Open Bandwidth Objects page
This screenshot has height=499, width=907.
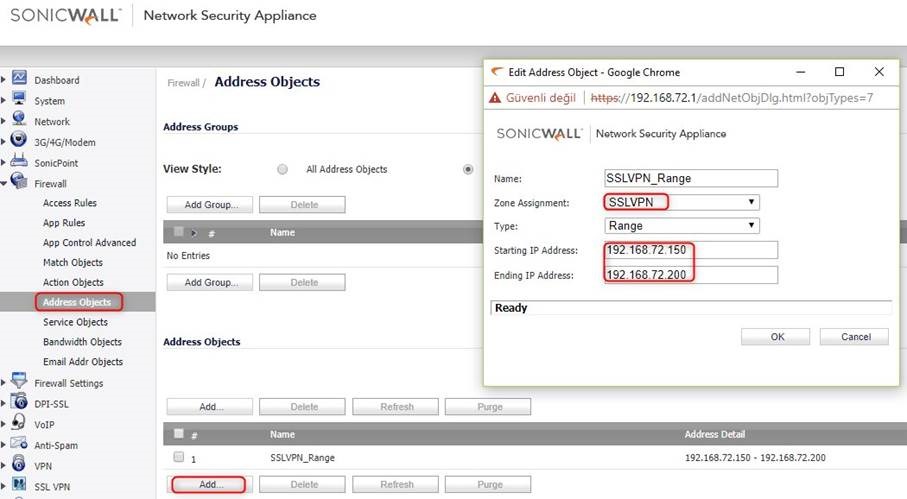click(x=82, y=342)
